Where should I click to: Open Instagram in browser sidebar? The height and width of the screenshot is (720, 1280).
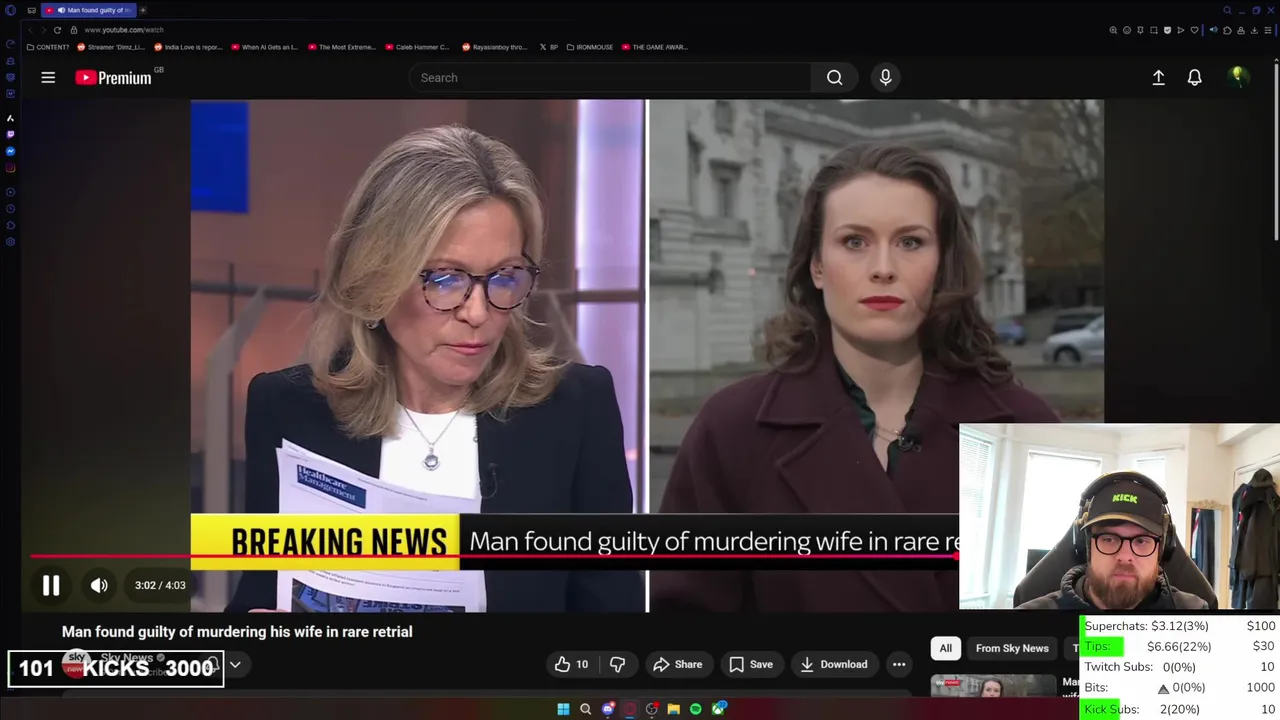tap(10, 168)
